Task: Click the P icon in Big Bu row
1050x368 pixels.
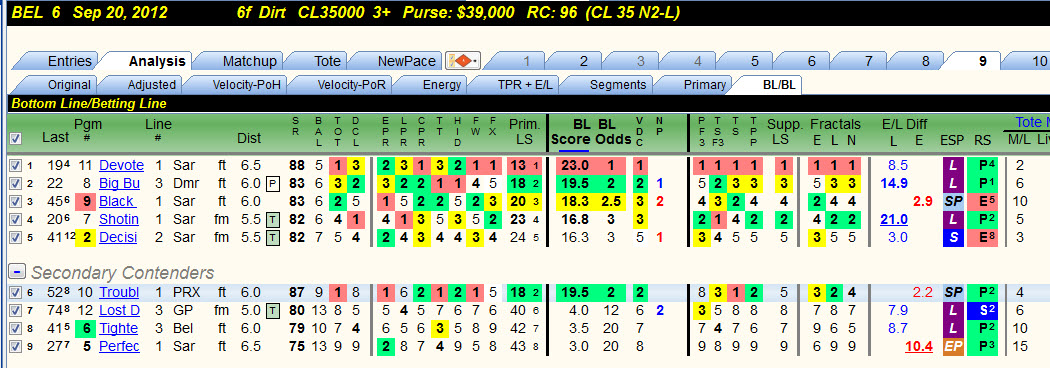Action: (x=273, y=184)
